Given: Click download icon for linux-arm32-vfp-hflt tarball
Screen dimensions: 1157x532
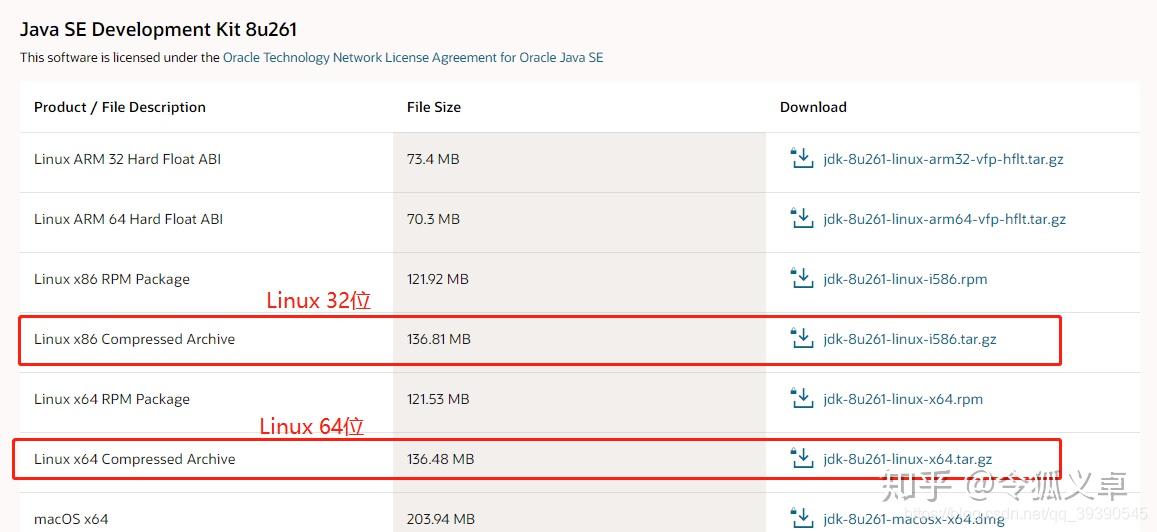Looking at the screenshot, I should point(802,158).
